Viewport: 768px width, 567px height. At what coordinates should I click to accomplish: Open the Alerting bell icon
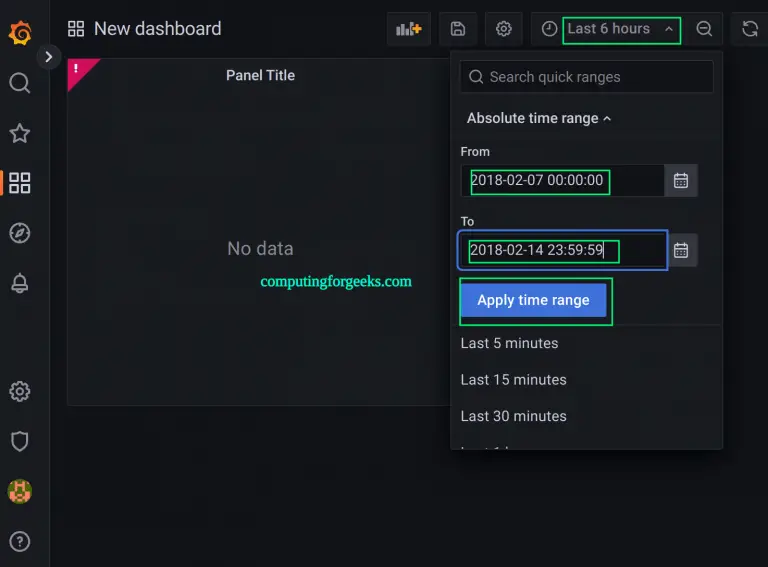[x=20, y=283]
